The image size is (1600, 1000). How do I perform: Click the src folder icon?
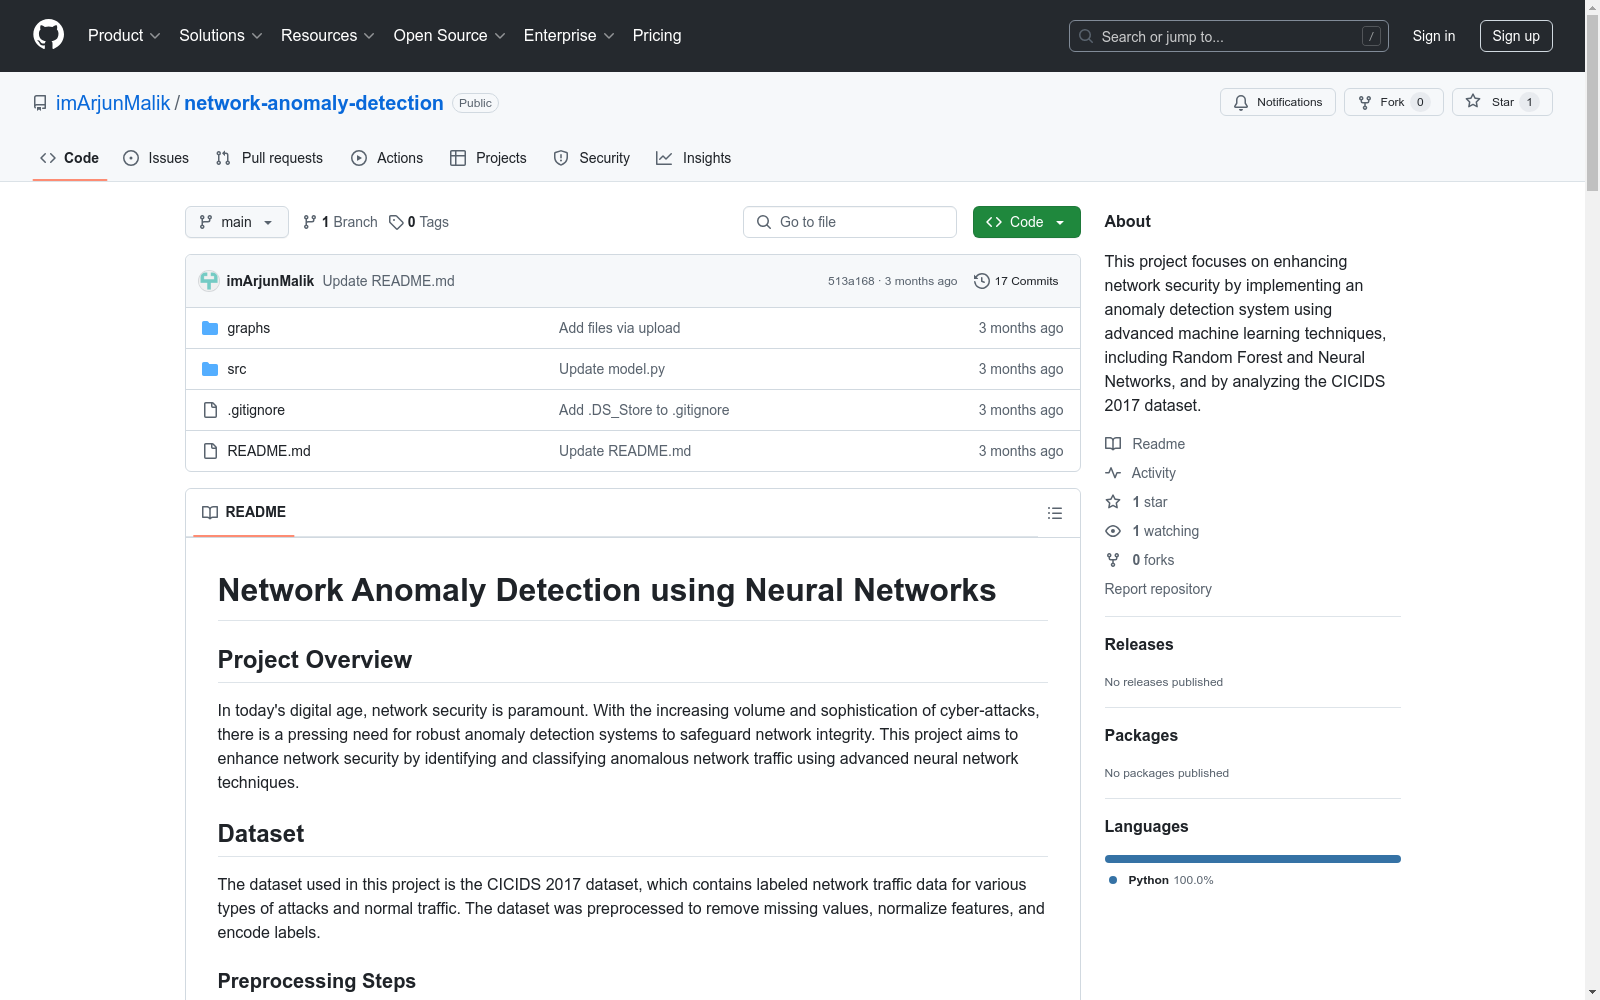(x=210, y=369)
